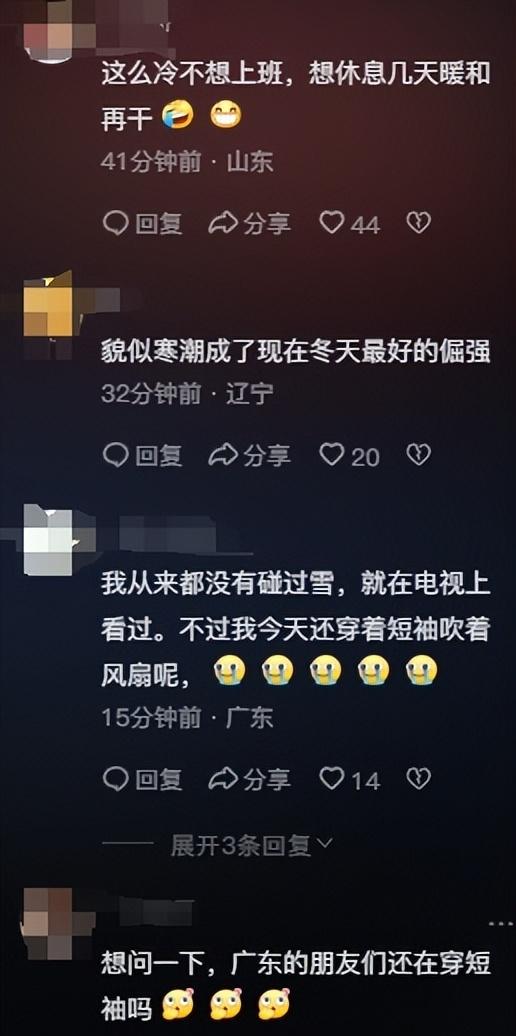Open the white avatar of the Guangdong commenter
Screen dimensions: 516x1036
pyautogui.click(x=50, y=540)
